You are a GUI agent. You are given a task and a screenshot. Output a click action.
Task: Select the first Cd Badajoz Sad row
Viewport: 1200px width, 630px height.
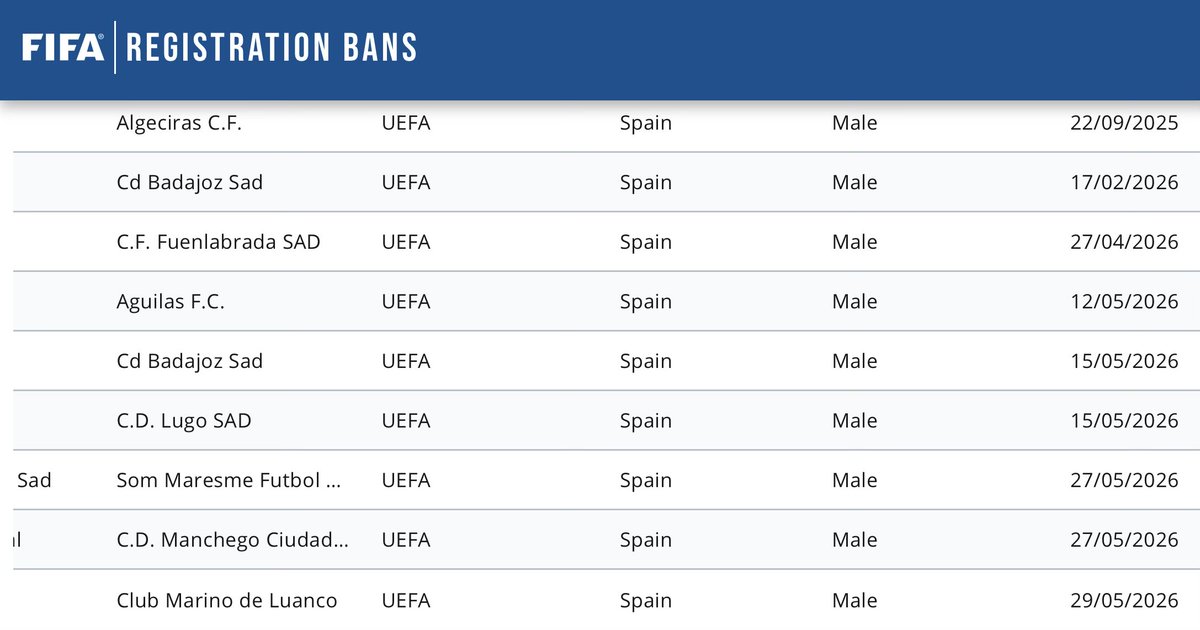click(x=607, y=182)
